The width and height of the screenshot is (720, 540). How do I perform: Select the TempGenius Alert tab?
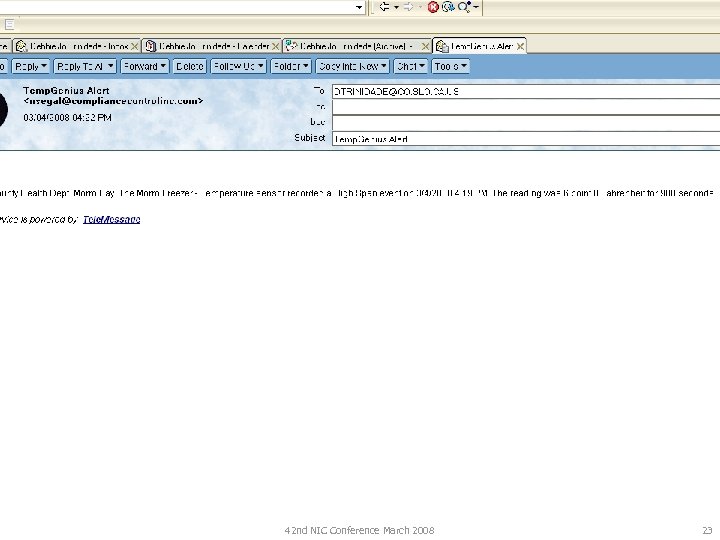pos(479,46)
